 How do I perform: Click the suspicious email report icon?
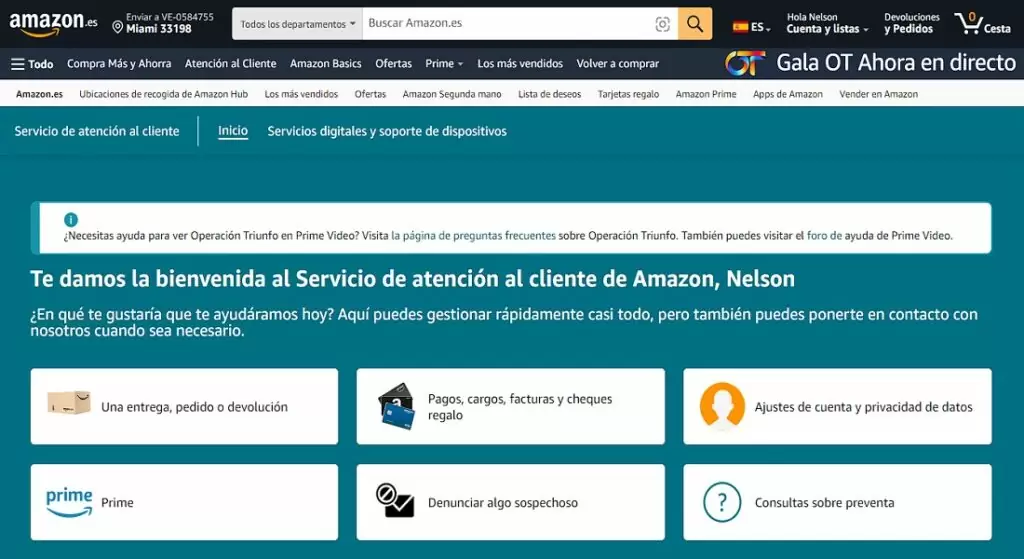395,501
